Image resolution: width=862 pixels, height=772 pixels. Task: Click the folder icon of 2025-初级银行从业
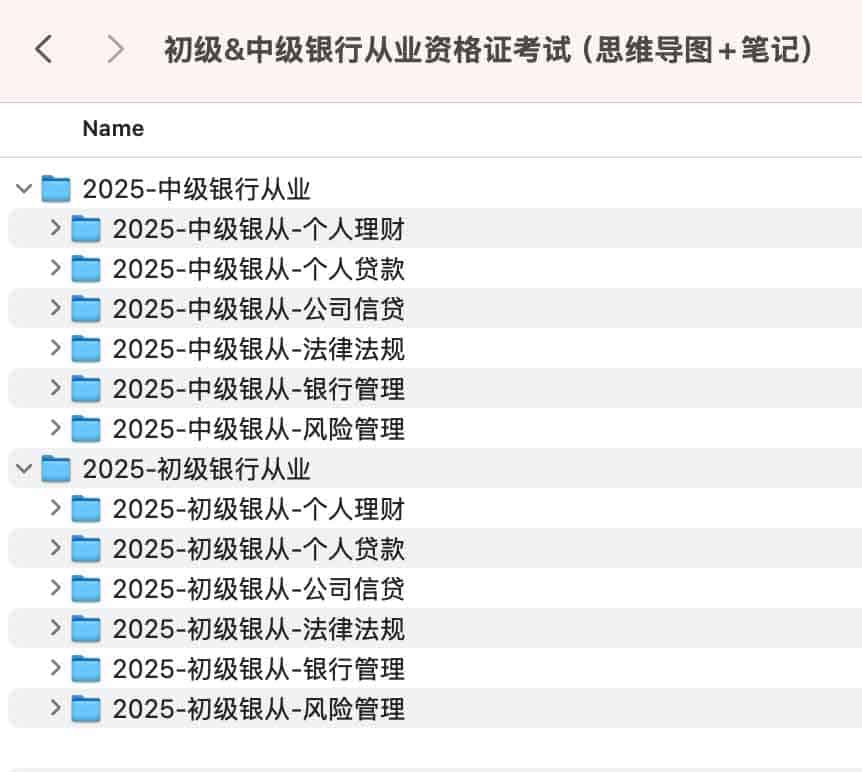tap(56, 468)
